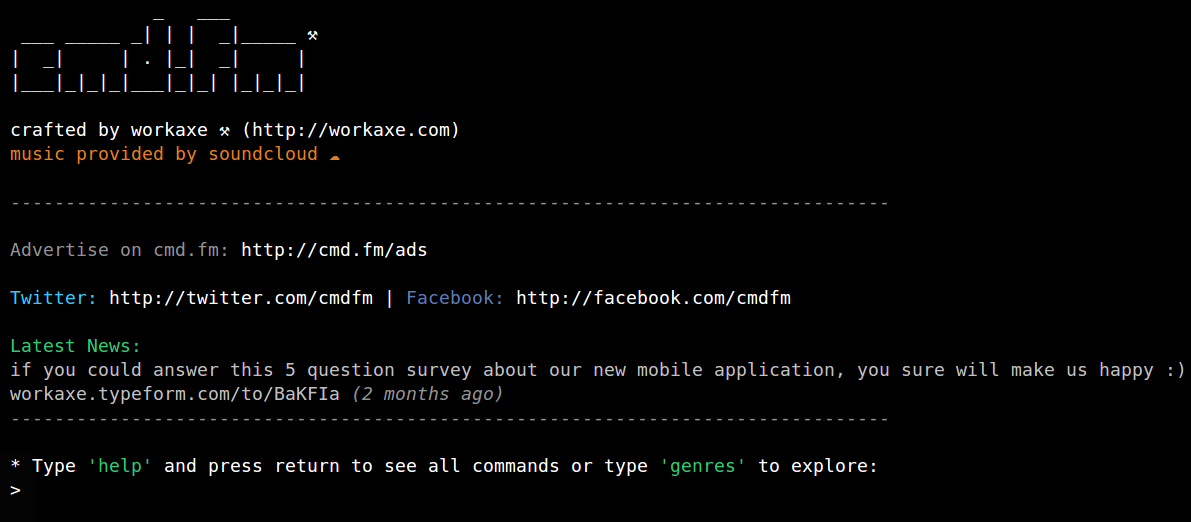Open the facebook.com/cmdfm link
This screenshot has width=1191, height=522.
point(653,298)
